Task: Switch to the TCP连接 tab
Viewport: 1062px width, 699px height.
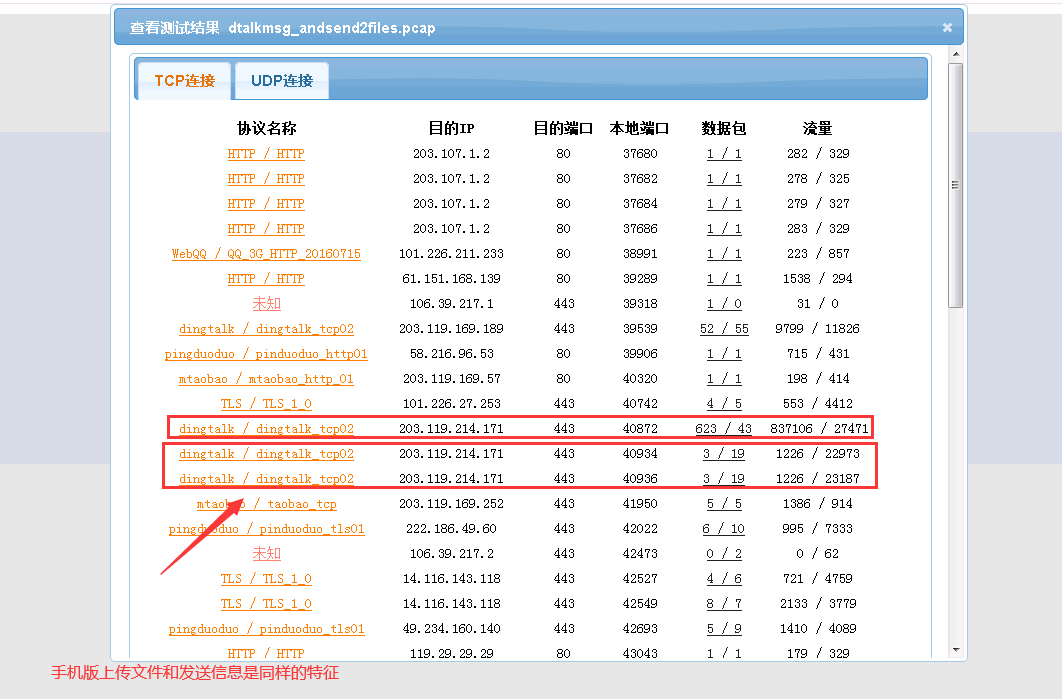Action: (x=184, y=81)
